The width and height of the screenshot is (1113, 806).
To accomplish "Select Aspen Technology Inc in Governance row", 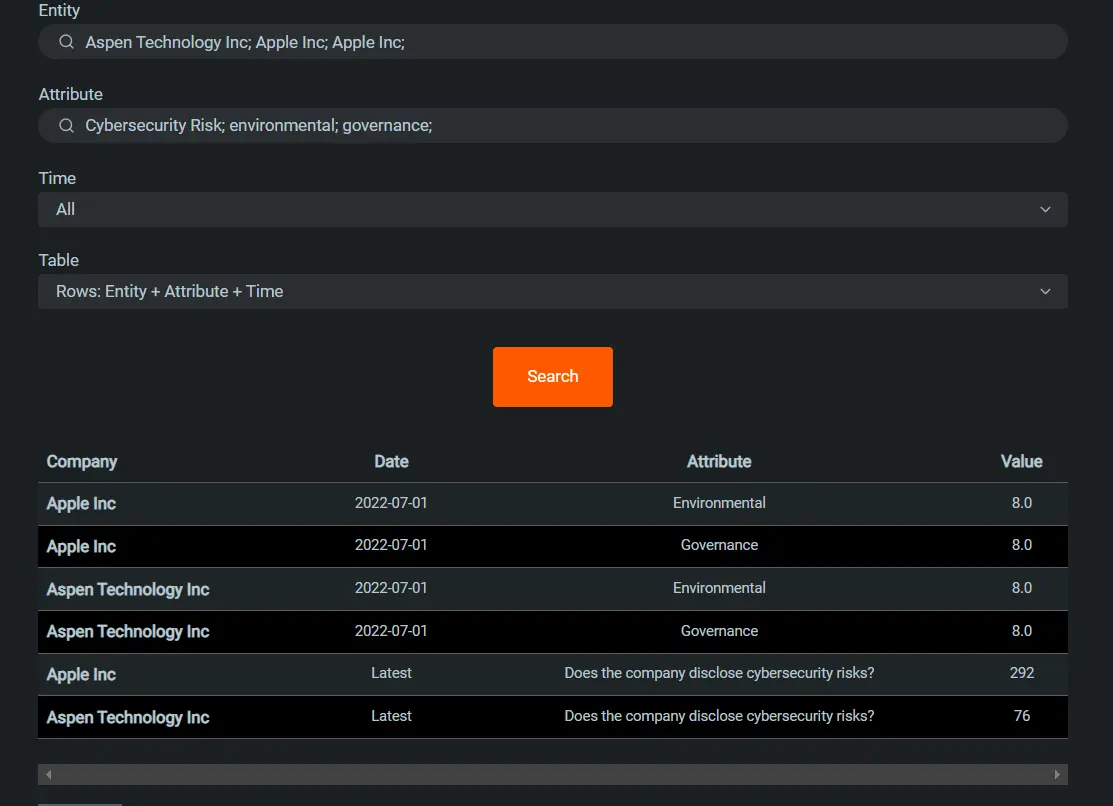I will pos(128,632).
